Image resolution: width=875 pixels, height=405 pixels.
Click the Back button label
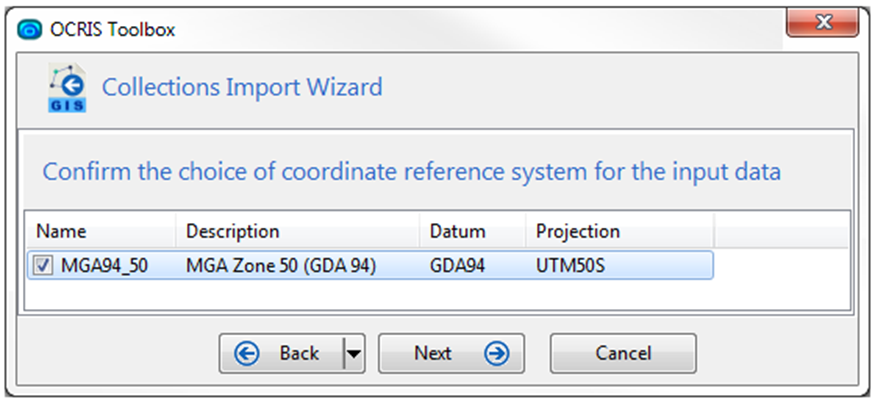tap(299, 354)
